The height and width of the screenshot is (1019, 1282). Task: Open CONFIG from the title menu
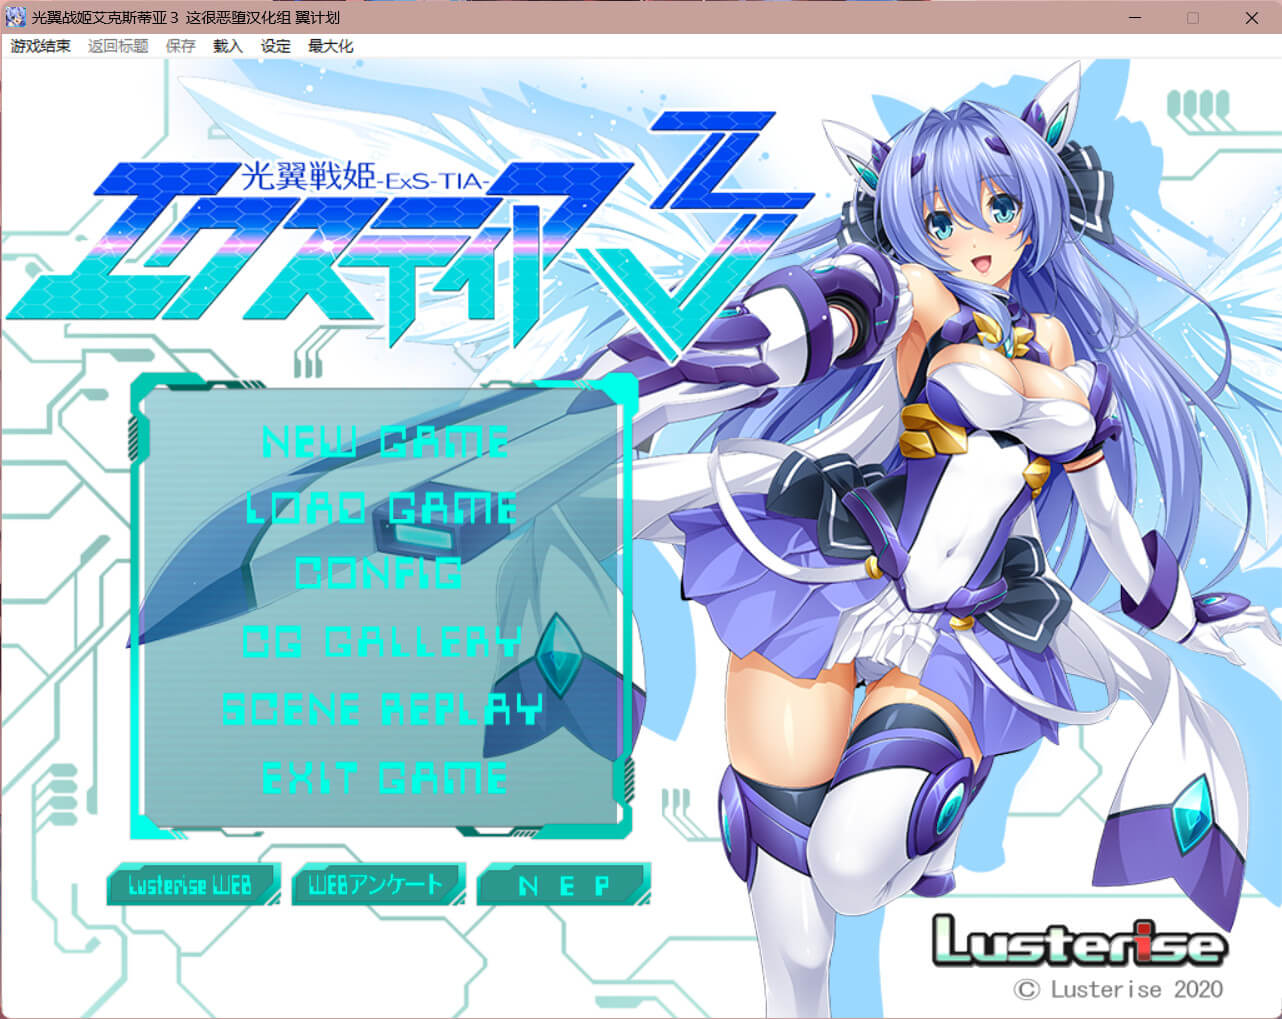379,574
